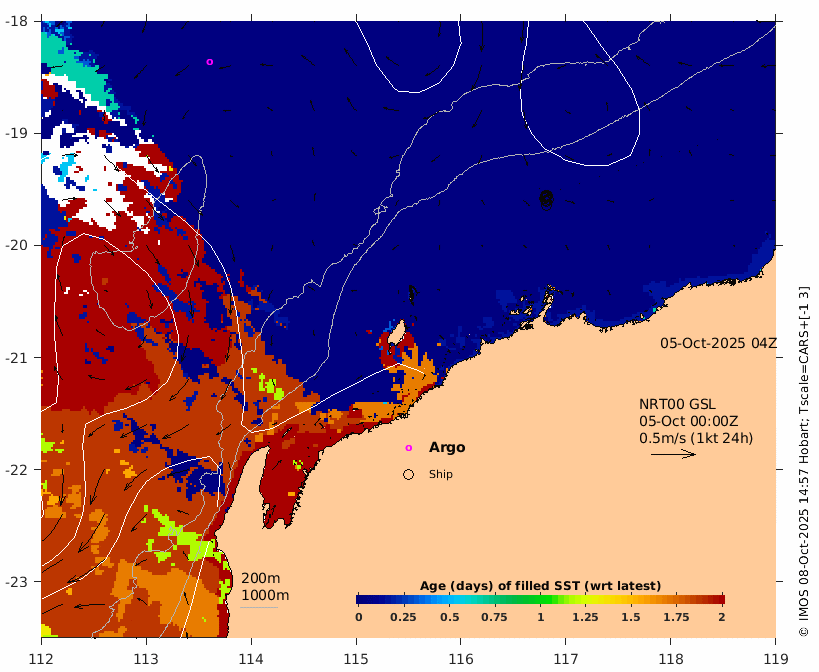
Task: Click the '1000m' contour legend label
Action: 265,595
